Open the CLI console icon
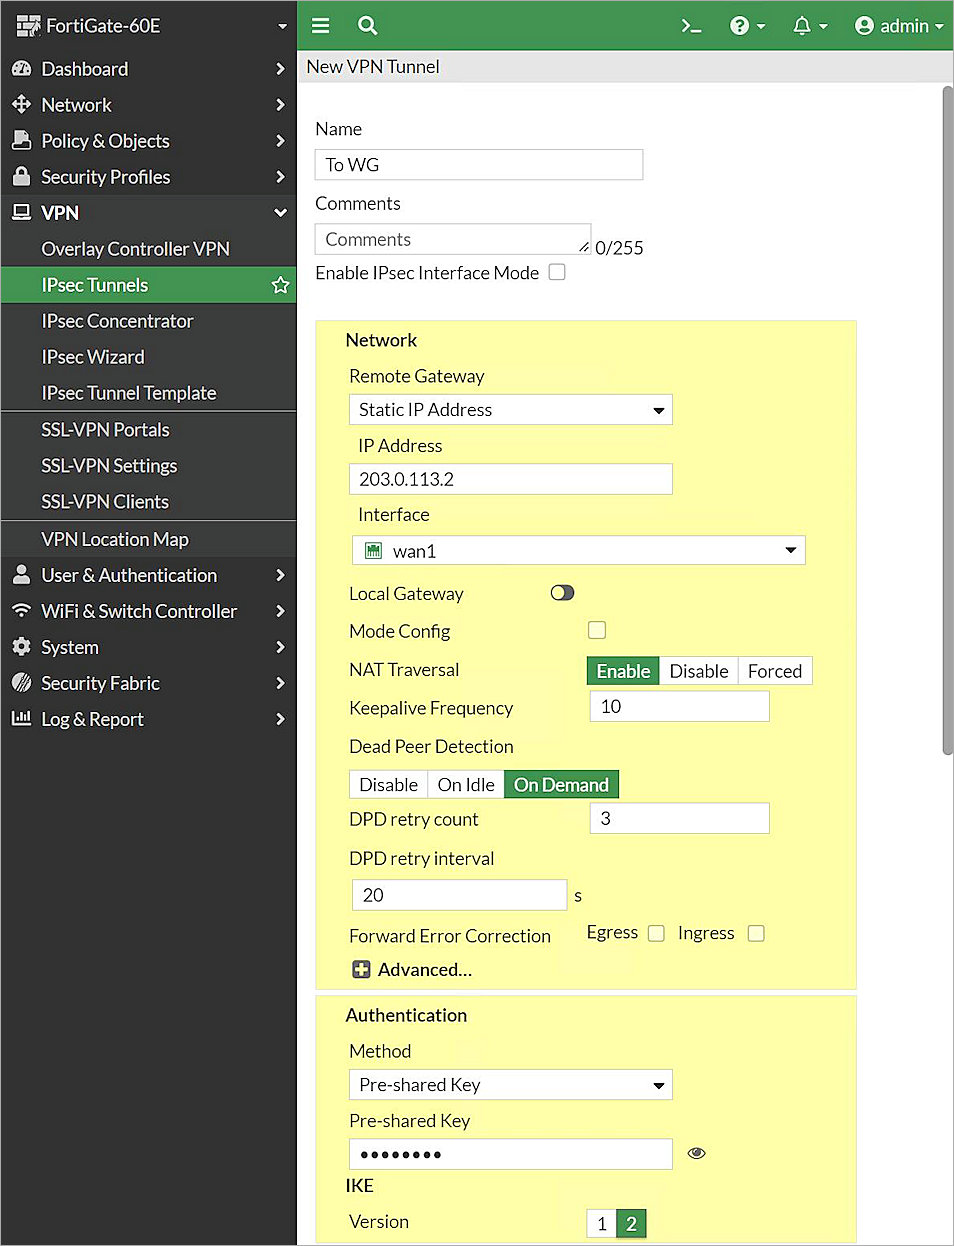The width and height of the screenshot is (954, 1246). [691, 26]
